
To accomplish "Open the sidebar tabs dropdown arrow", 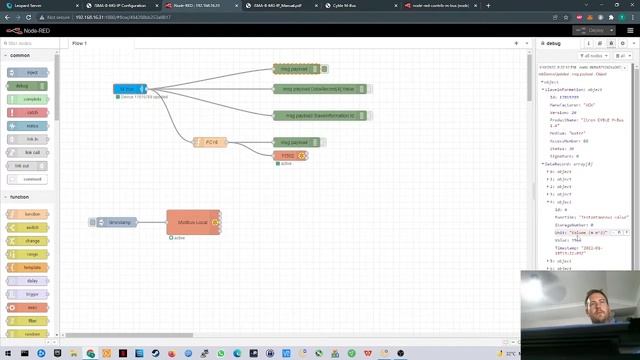I will [634, 43].
